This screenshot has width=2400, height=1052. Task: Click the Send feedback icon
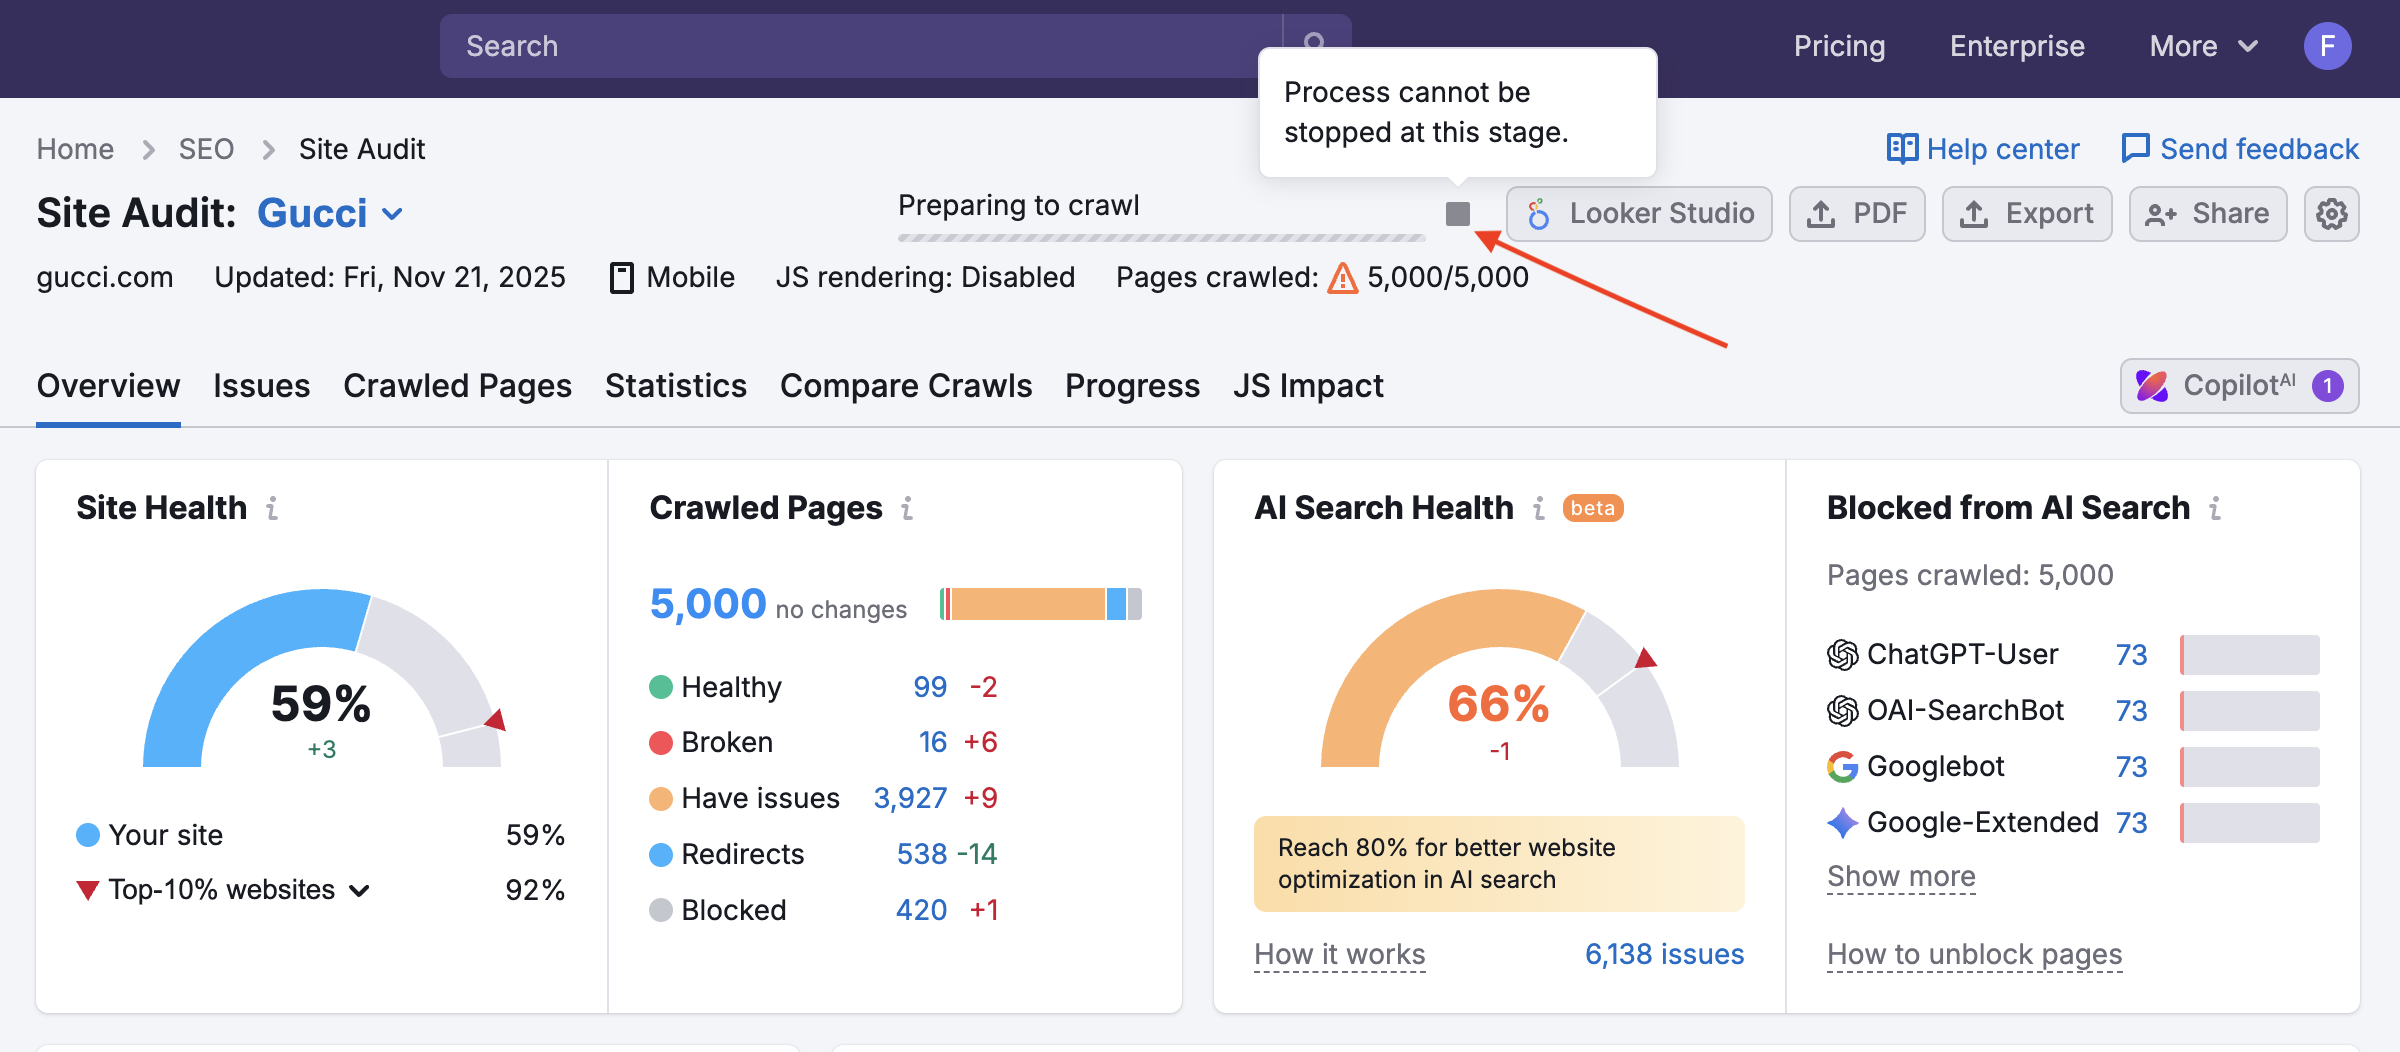pos(2136,148)
